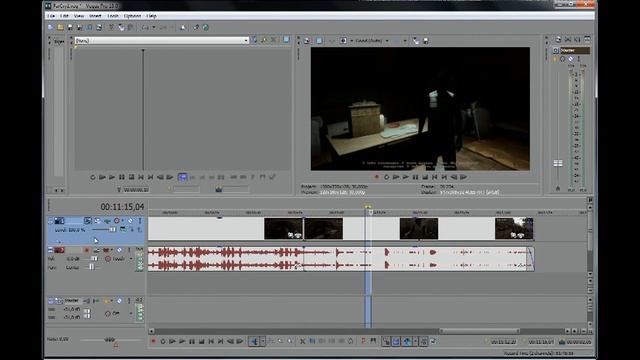Screen dimensions: 640x360
Task: Open the Help menu
Action: point(151,16)
